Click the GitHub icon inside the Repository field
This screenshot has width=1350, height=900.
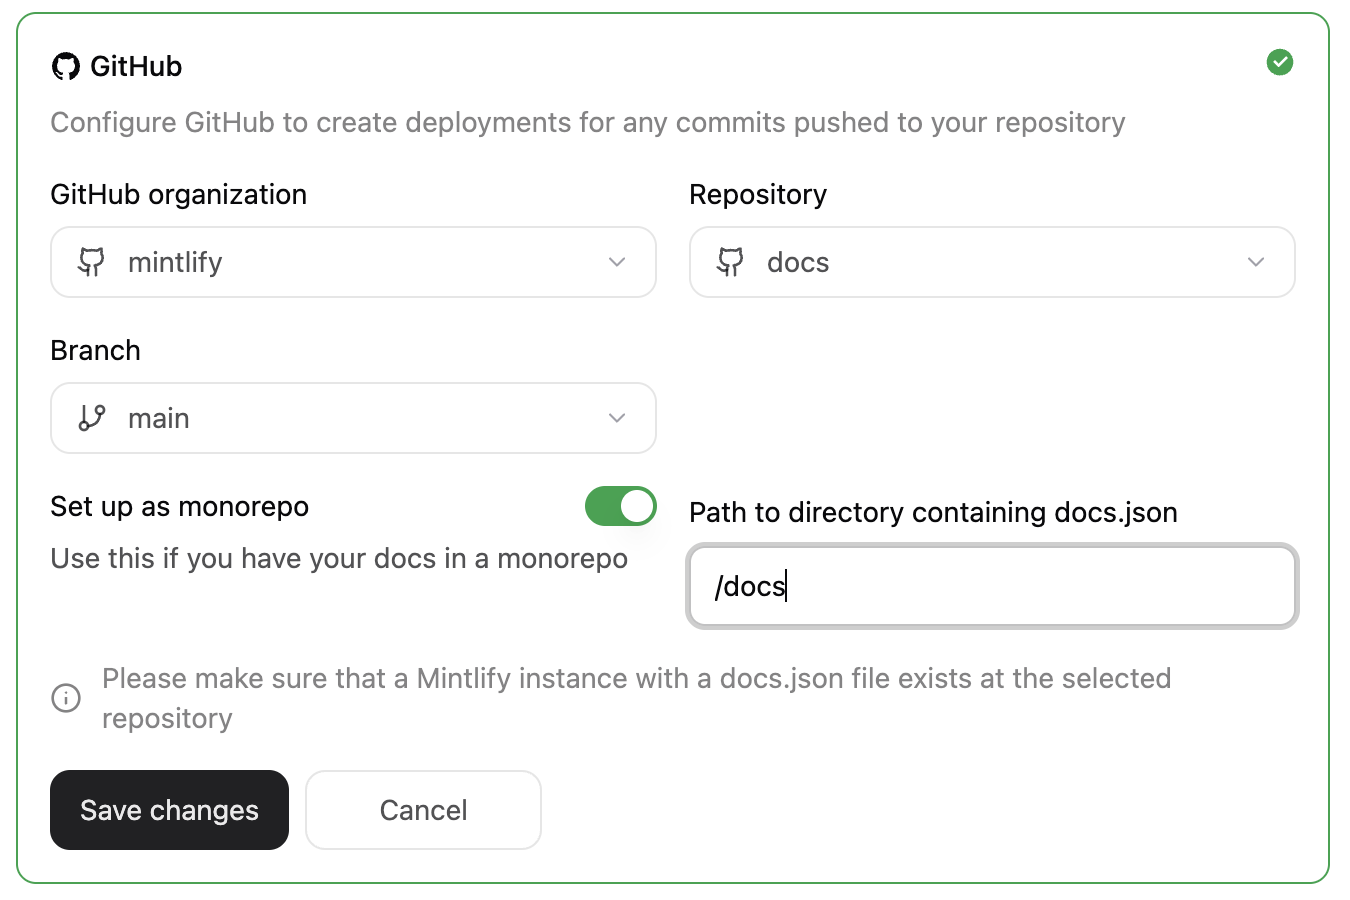pos(729,262)
